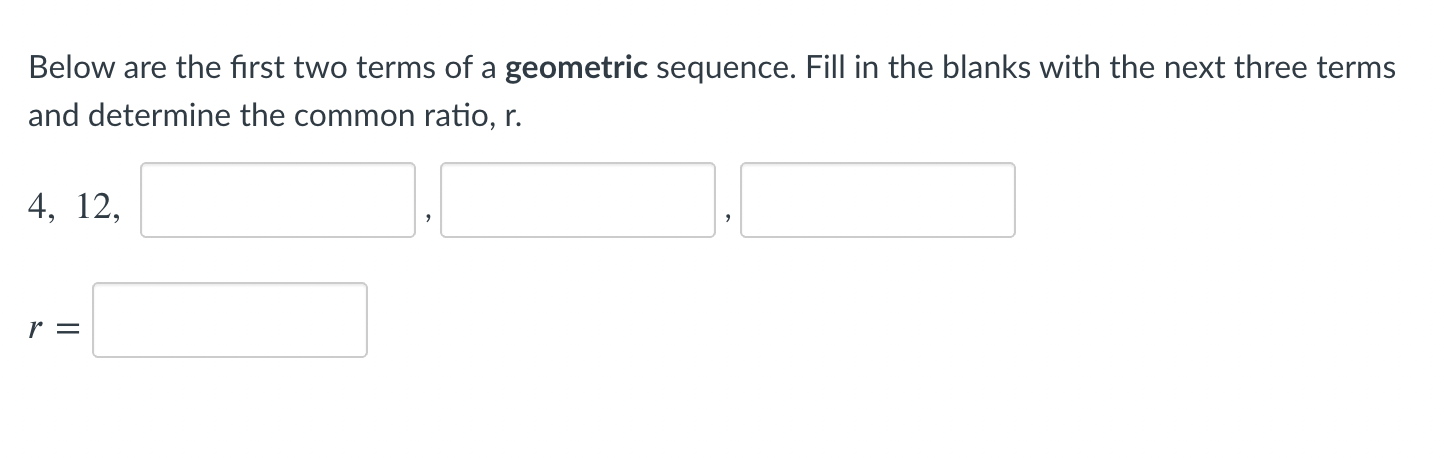Click the first blank after 12
Image resolution: width=1444 pixels, height=458 pixels.
tap(278, 200)
